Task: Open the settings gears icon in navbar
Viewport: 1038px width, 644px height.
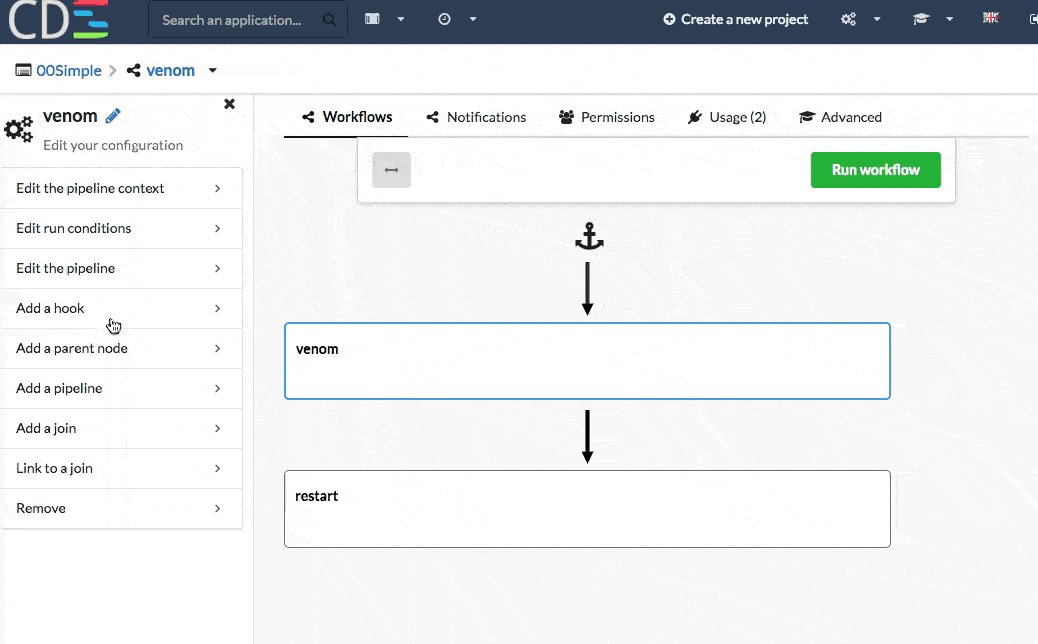Action: (848, 19)
